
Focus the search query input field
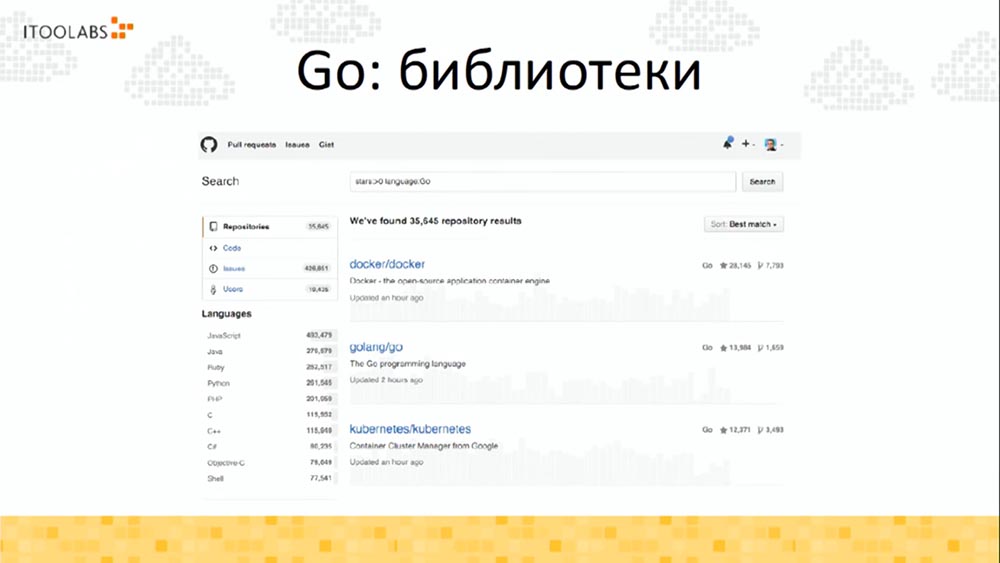click(x=543, y=182)
